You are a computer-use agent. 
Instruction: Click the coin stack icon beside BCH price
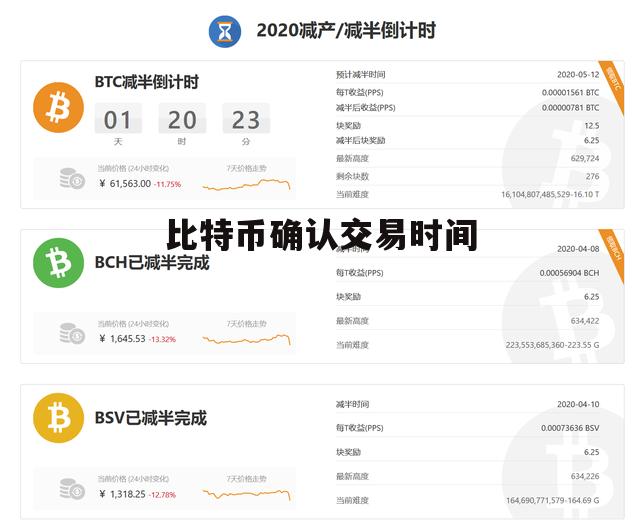click(72, 333)
